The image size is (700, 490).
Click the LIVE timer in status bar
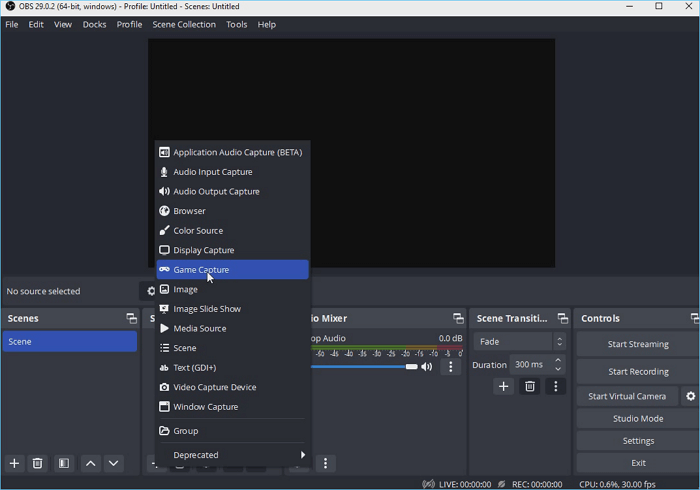[465, 484]
